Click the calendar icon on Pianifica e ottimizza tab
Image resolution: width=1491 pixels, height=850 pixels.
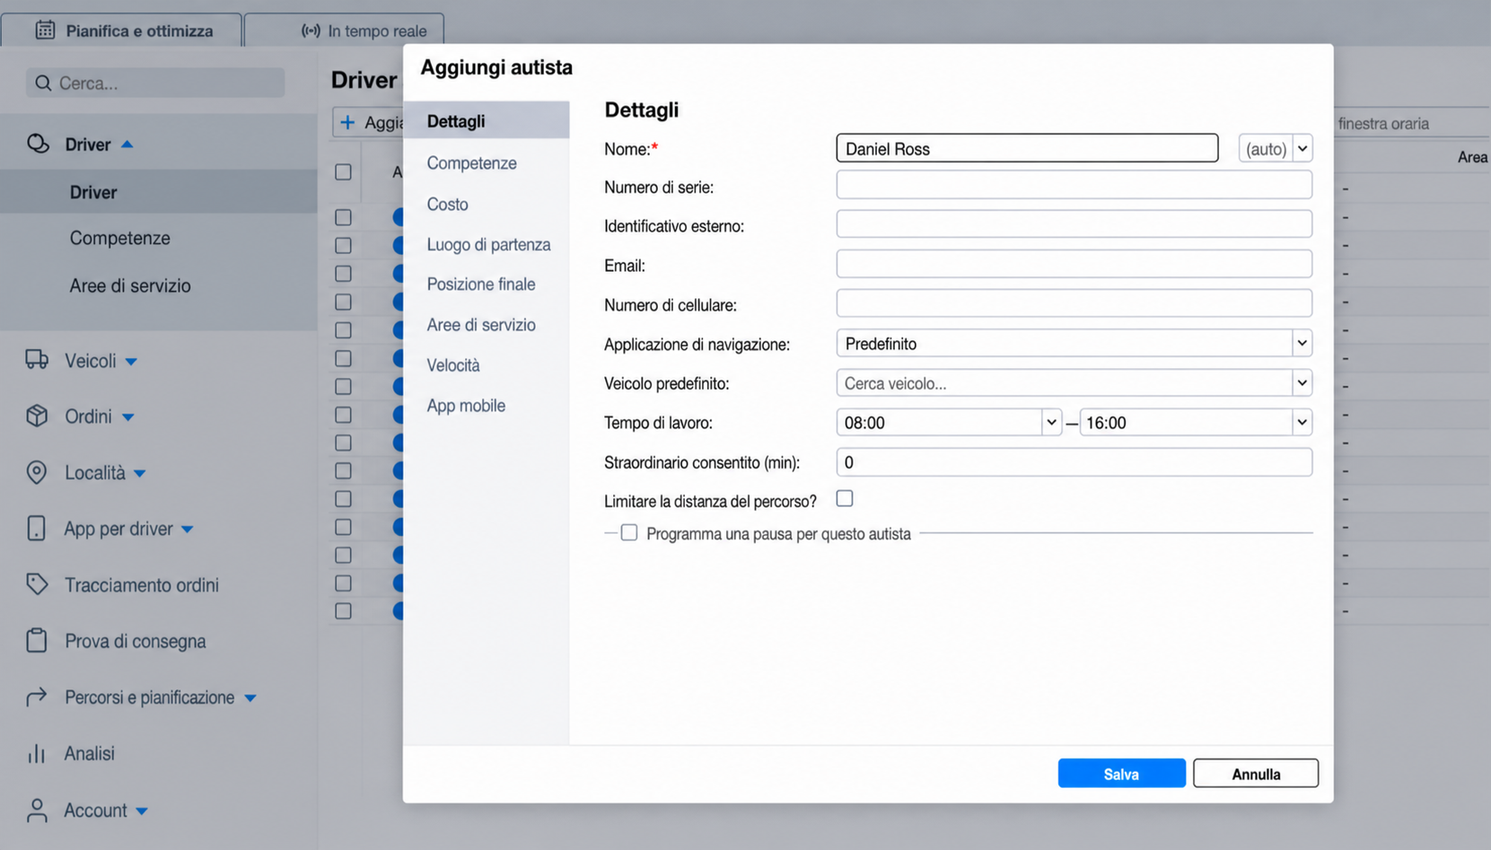point(45,30)
